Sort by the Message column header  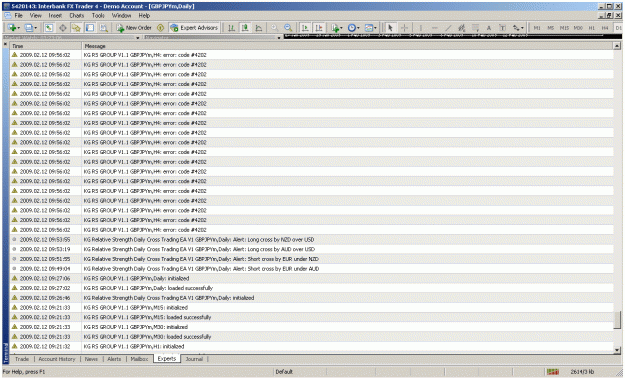[x=347, y=46]
